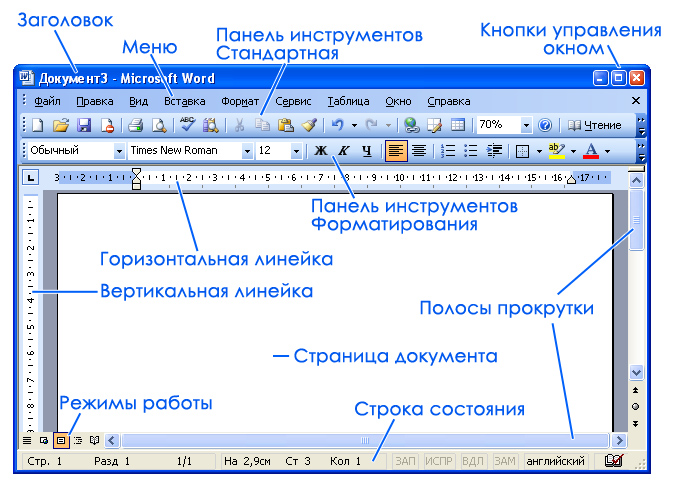Toggle Underline (Ч) formatting
The width and height of the screenshot is (677, 486).
coord(367,151)
